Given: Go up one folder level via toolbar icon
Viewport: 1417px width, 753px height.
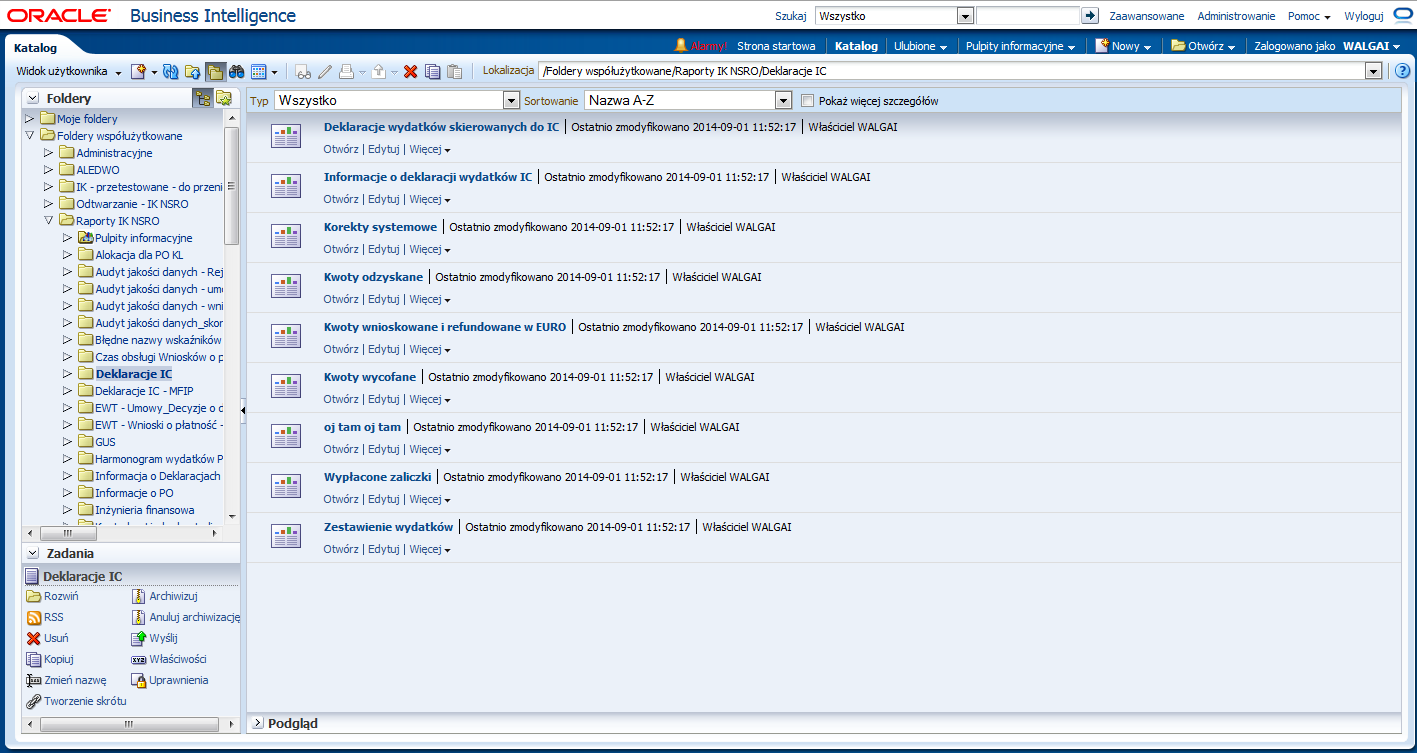Looking at the screenshot, I should pyautogui.click(x=193, y=71).
